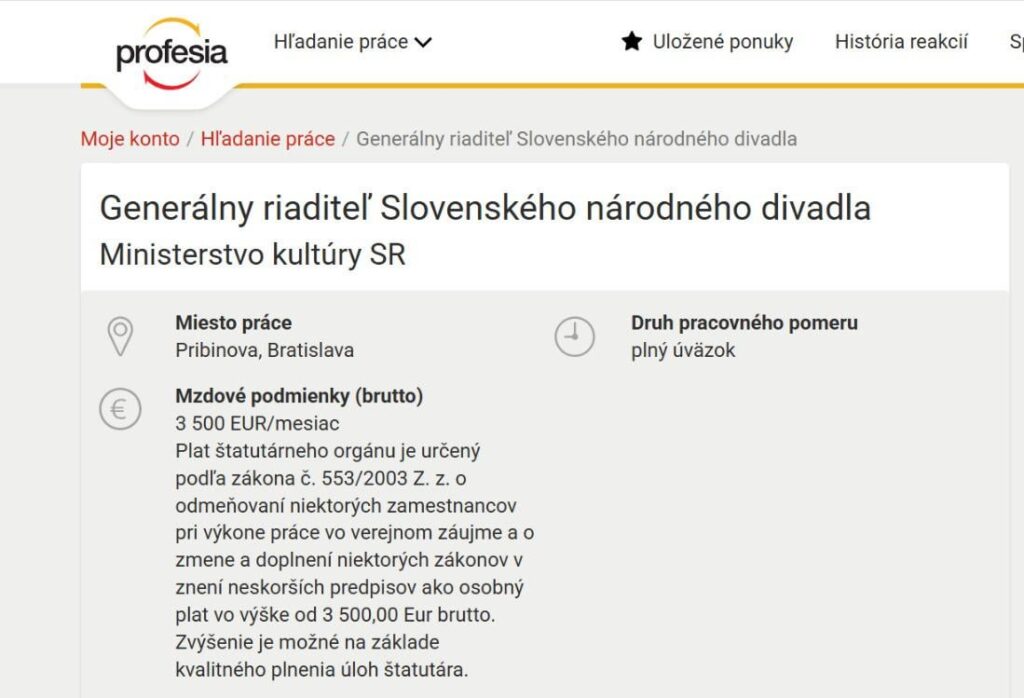Click the job title heading

pyautogui.click(x=485, y=208)
